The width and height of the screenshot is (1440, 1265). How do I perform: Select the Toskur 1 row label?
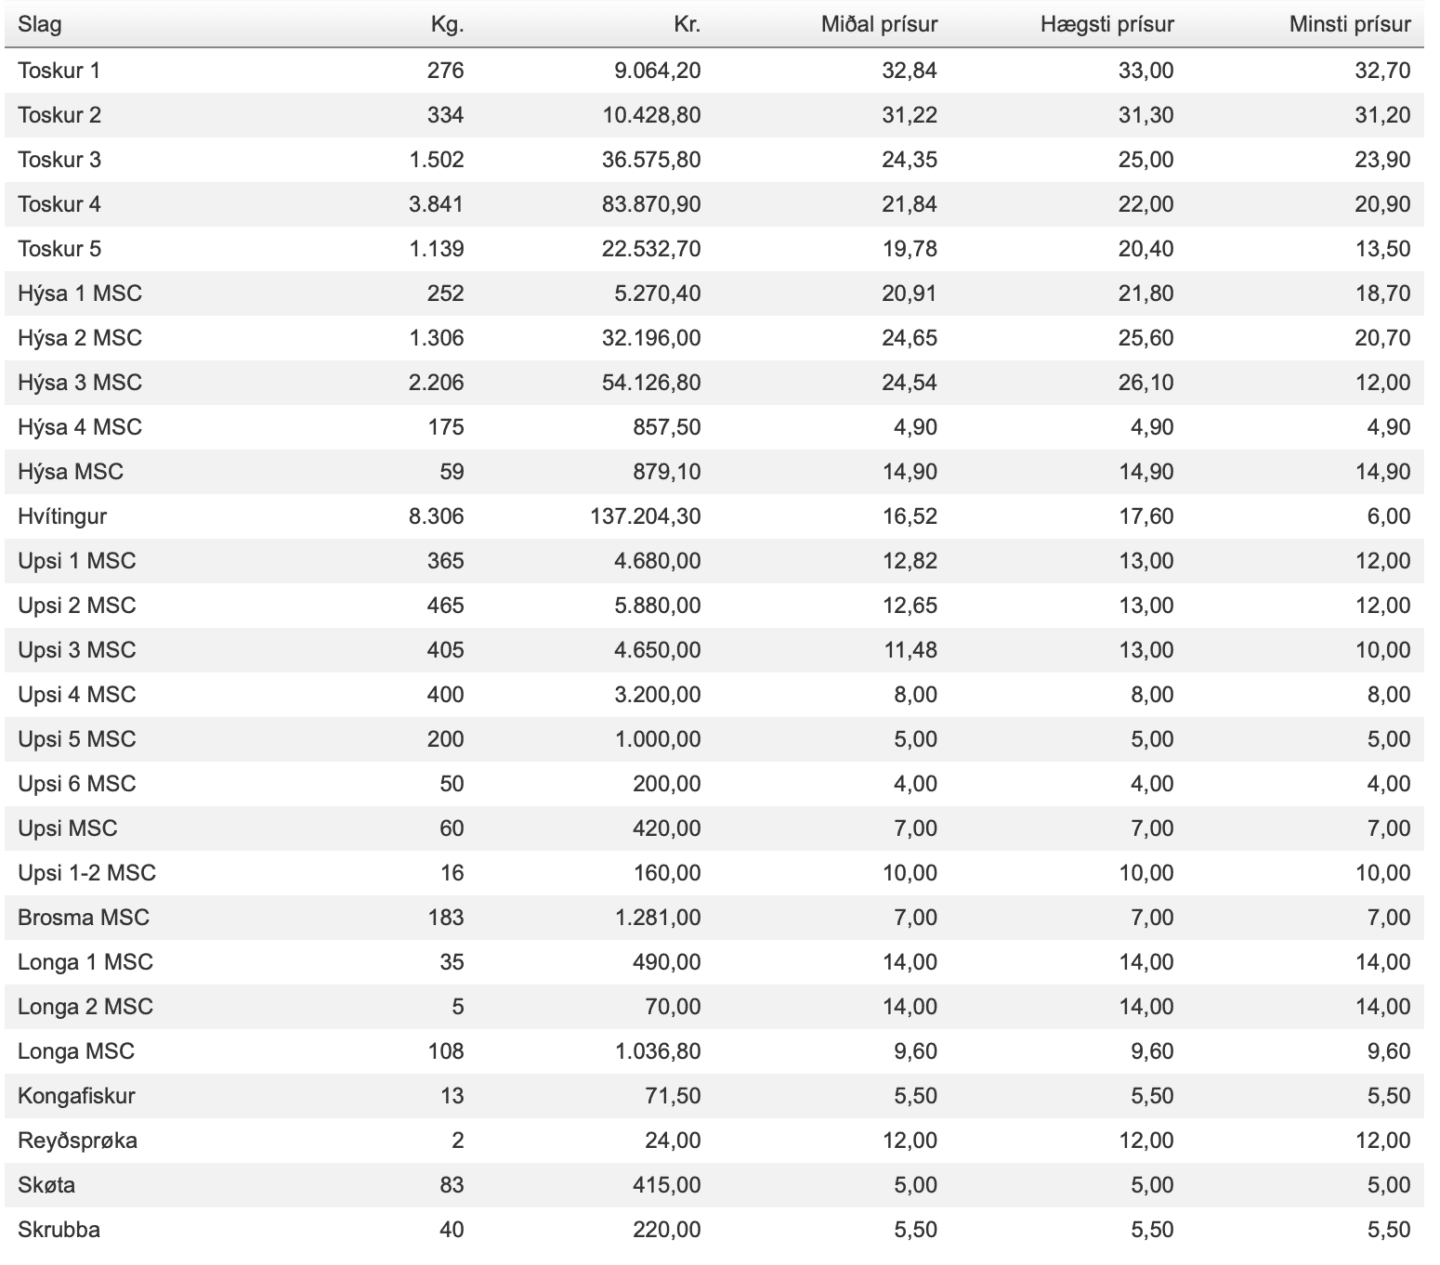(x=59, y=70)
